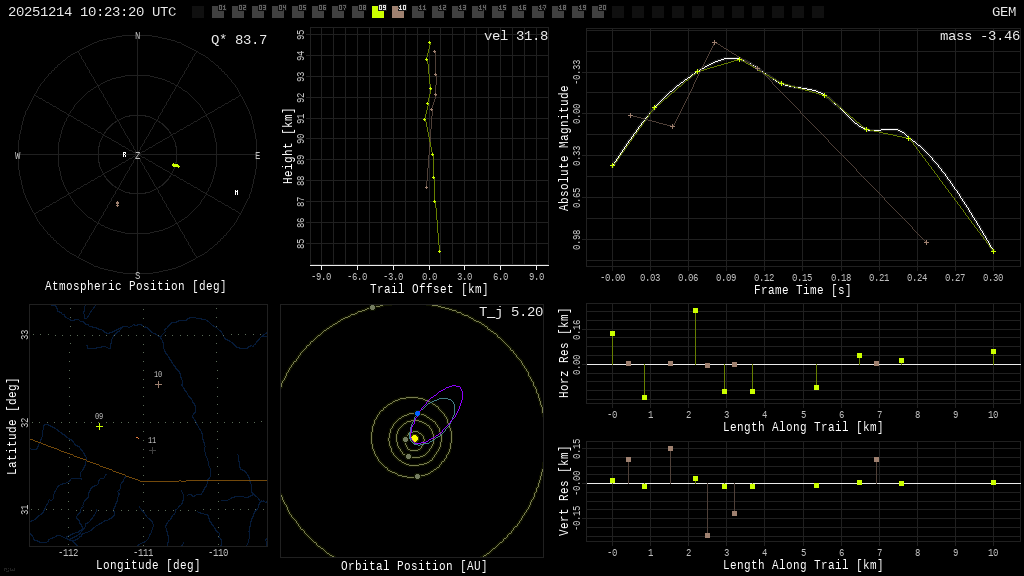The width and height of the screenshot is (1024, 576).
Task: Click the Z zenith marker in polar plot
Action: point(137,156)
